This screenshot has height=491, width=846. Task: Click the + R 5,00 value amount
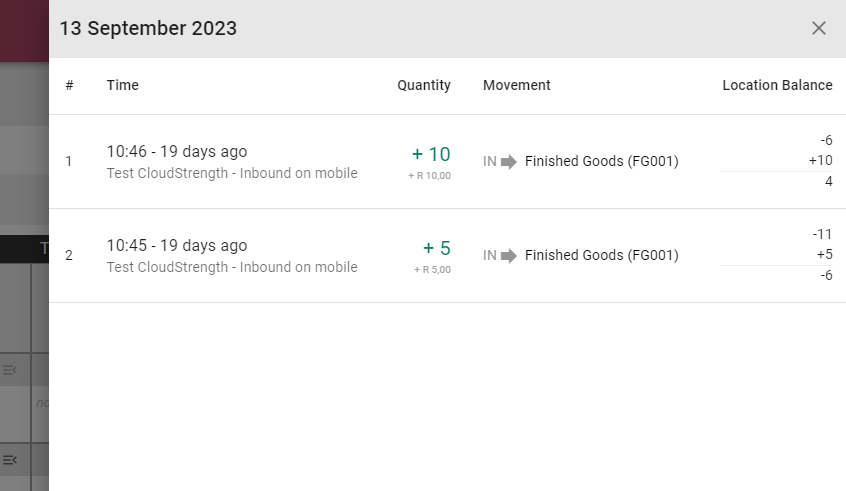point(432,270)
